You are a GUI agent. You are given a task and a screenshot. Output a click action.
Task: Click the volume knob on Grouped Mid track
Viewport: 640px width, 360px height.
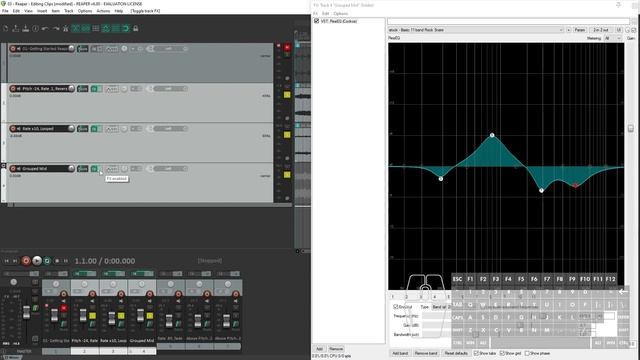tap(71, 169)
